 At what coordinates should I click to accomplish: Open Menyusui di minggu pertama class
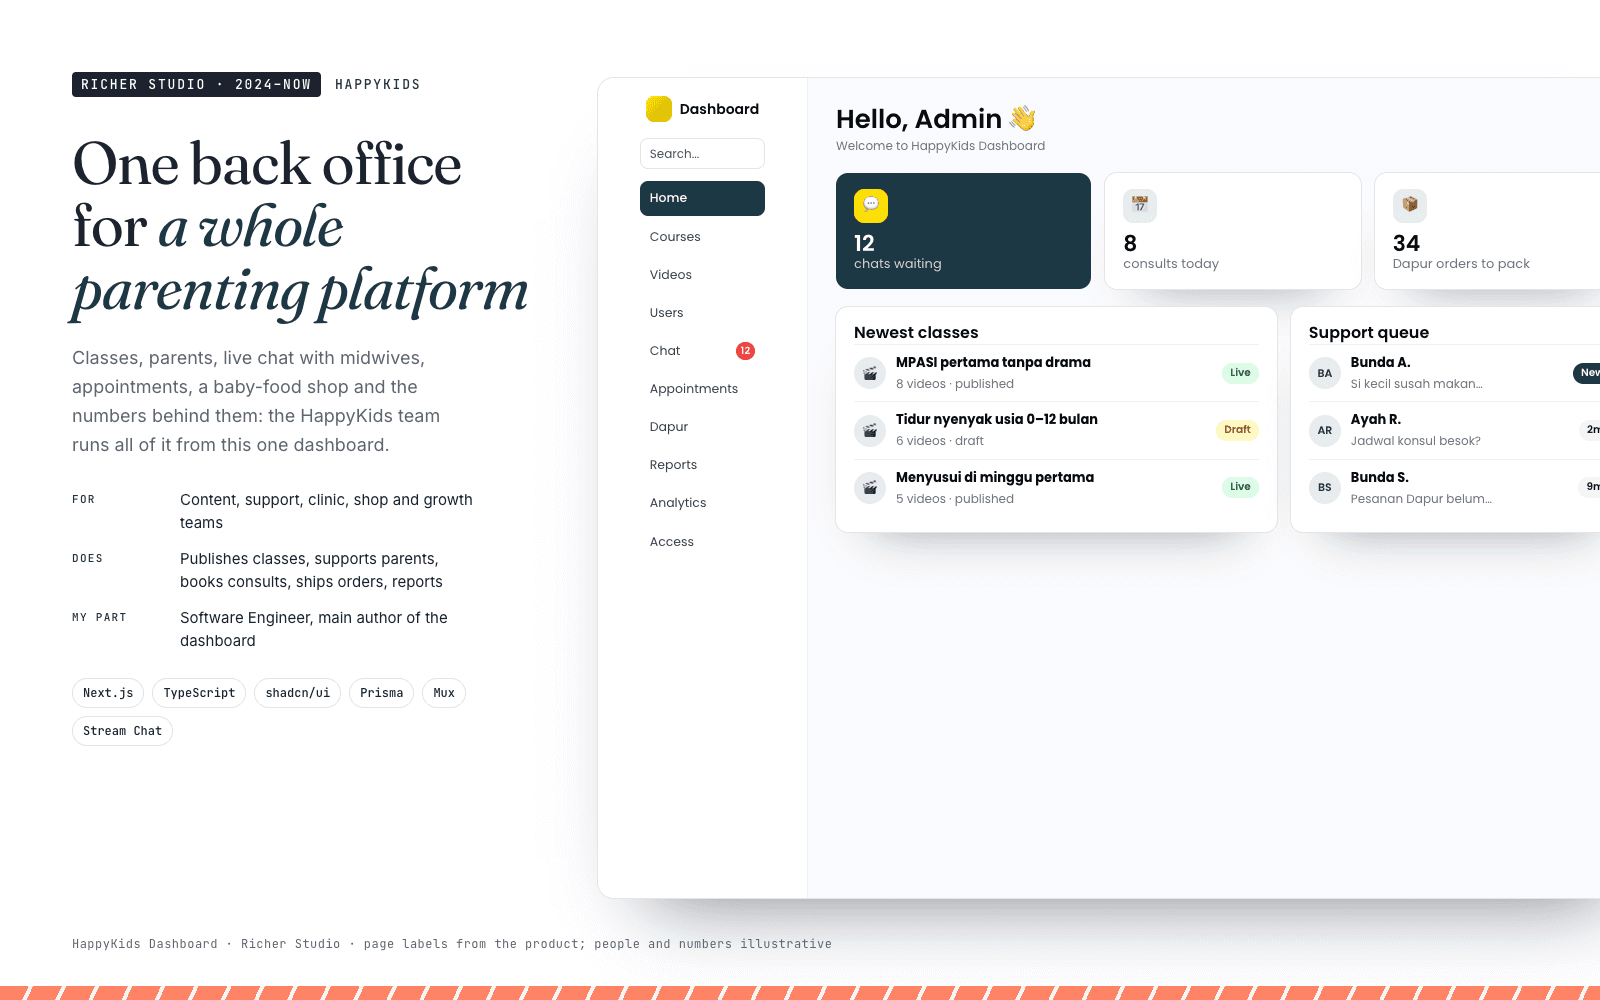(x=1056, y=488)
